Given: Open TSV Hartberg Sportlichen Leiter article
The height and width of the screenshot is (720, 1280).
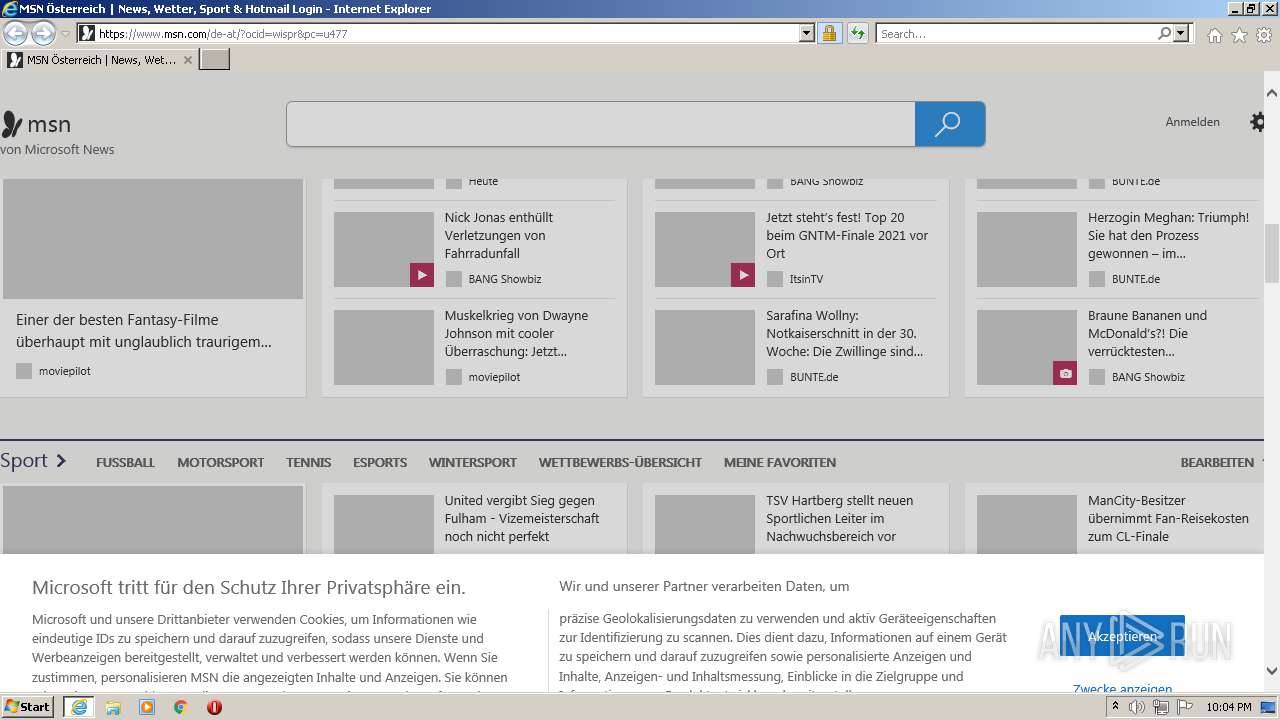Looking at the screenshot, I should pos(840,518).
